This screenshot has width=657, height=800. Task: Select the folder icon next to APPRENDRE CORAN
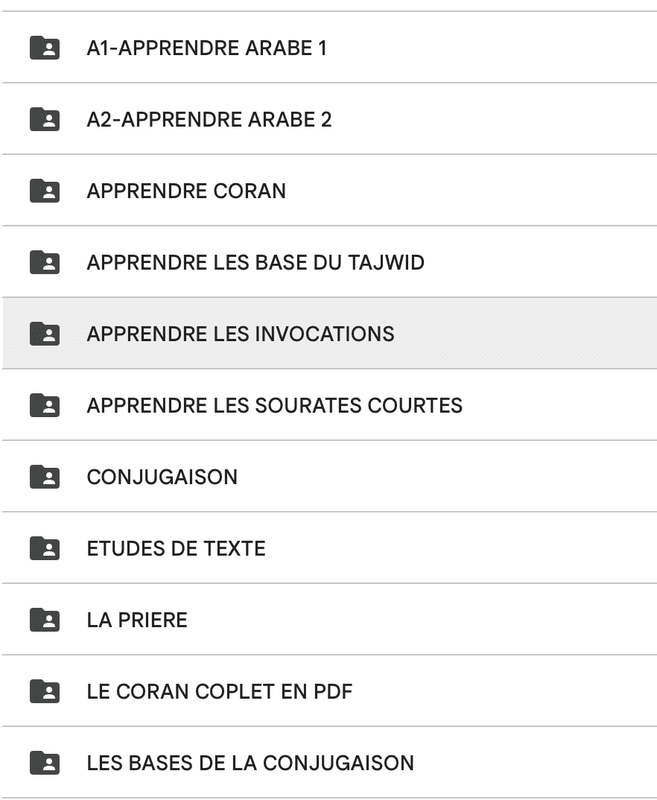coord(45,190)
